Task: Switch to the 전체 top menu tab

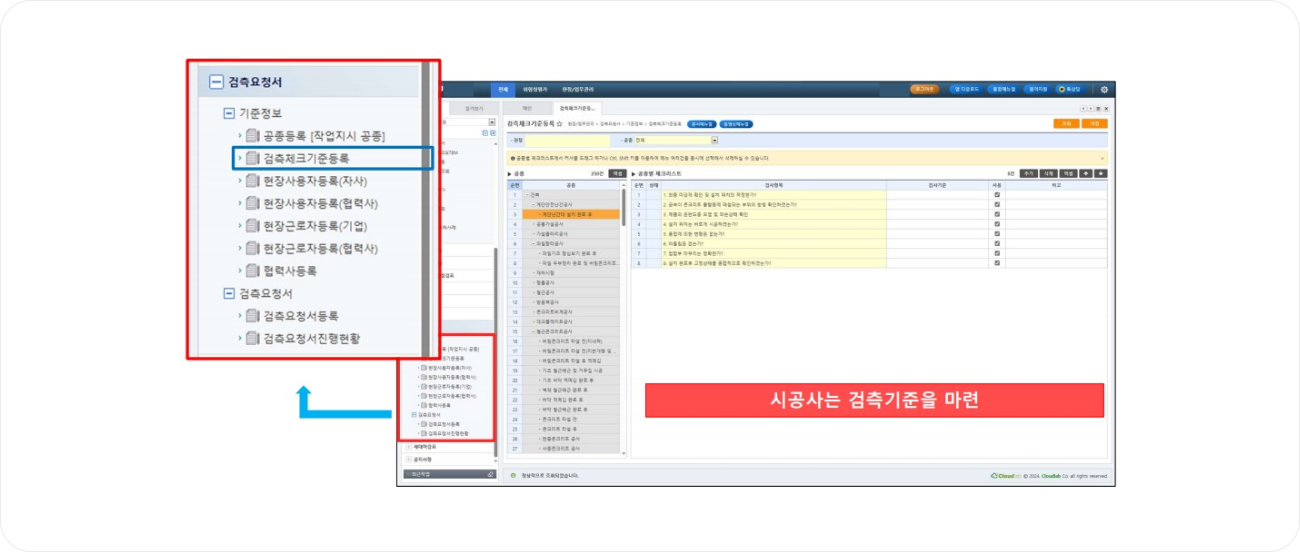Action: coord(503,89)
